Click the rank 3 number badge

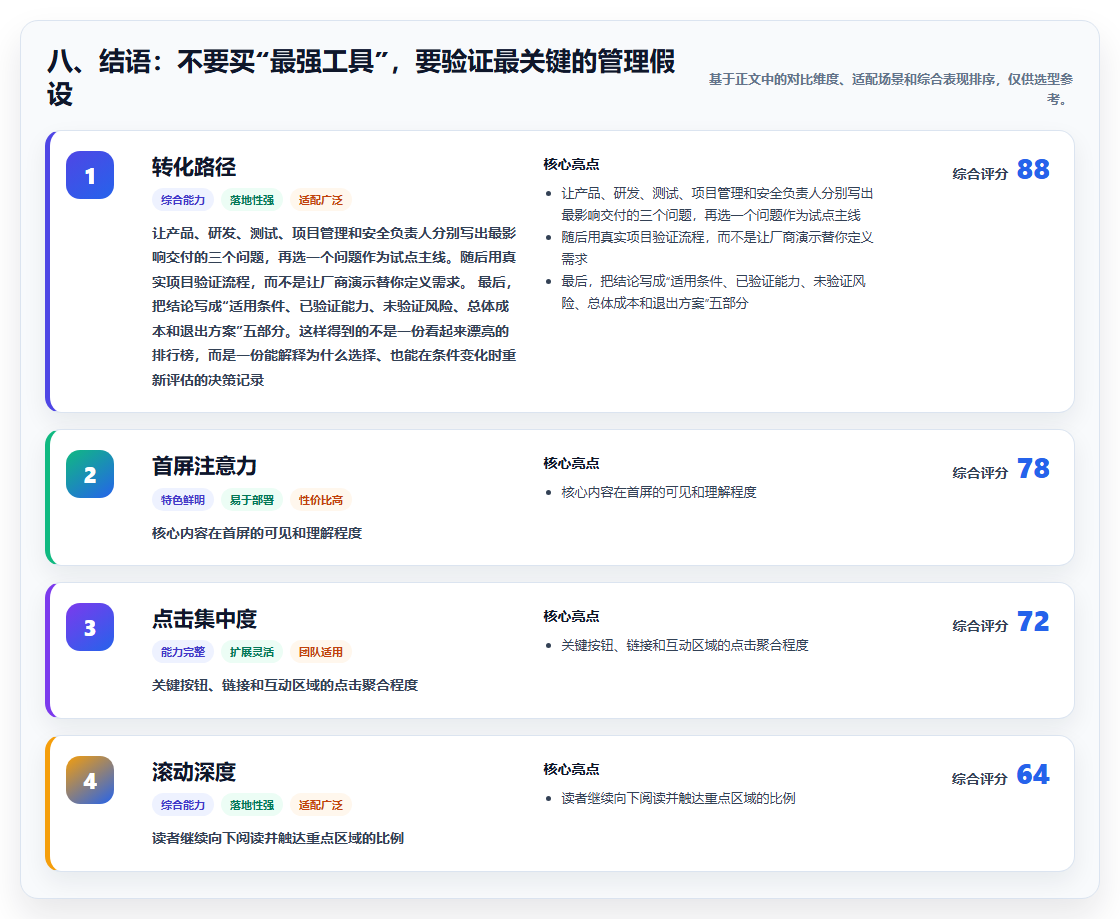(90, 627)
